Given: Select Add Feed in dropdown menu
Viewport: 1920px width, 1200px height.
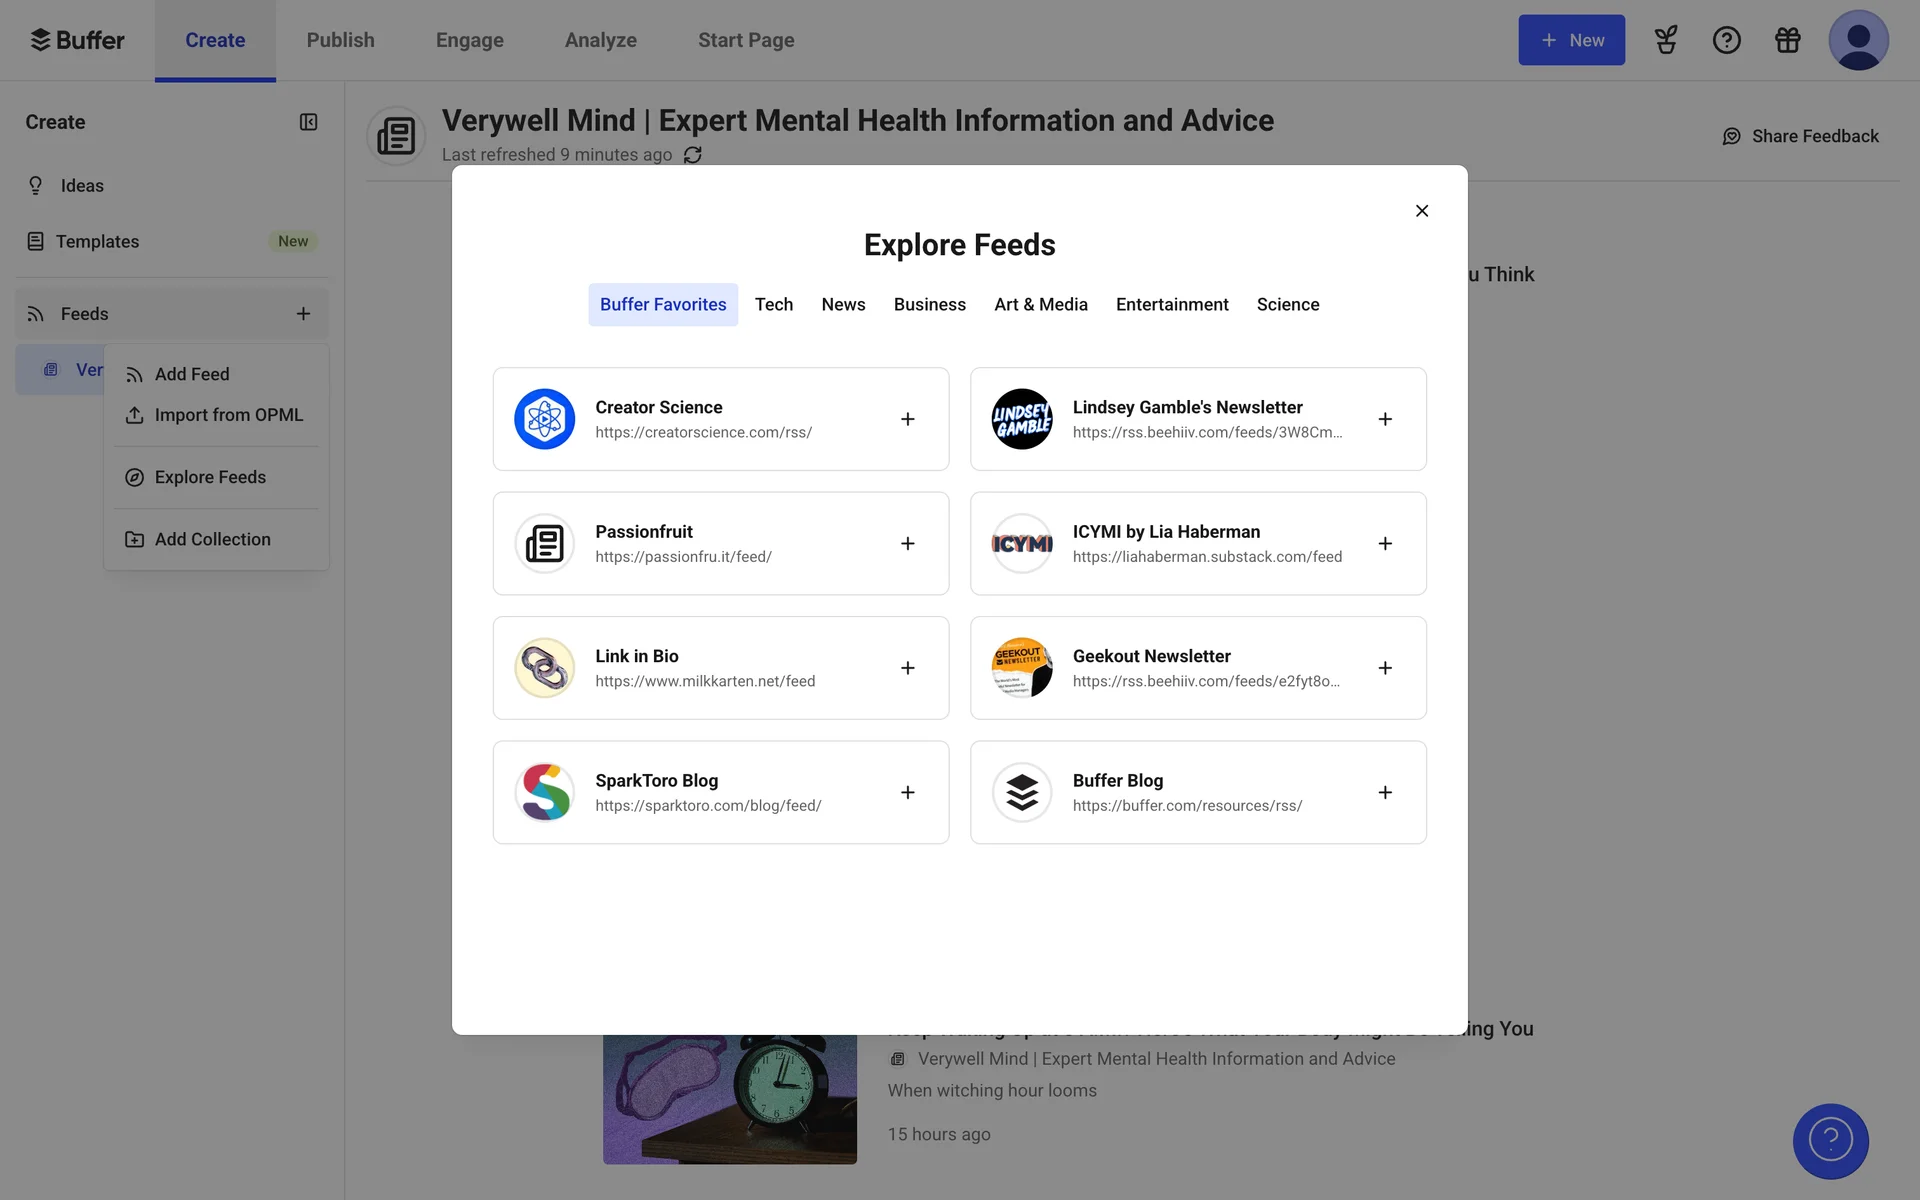Looking at the screenshot, I should click(192, 374).
